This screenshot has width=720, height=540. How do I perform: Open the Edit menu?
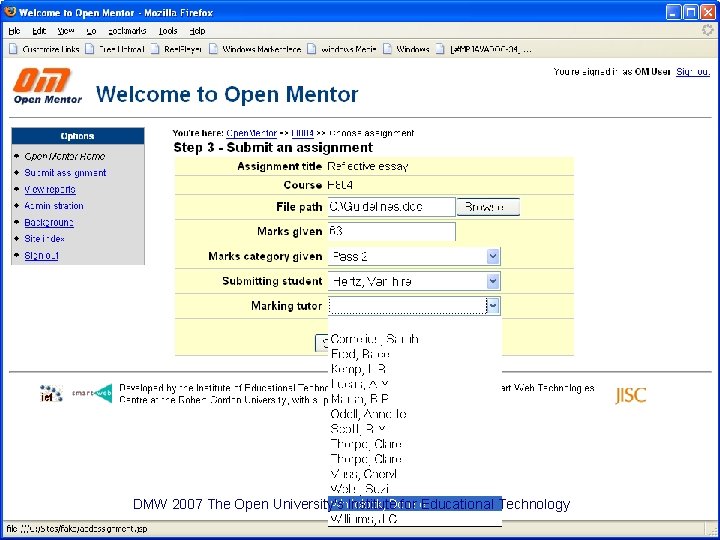39,31
